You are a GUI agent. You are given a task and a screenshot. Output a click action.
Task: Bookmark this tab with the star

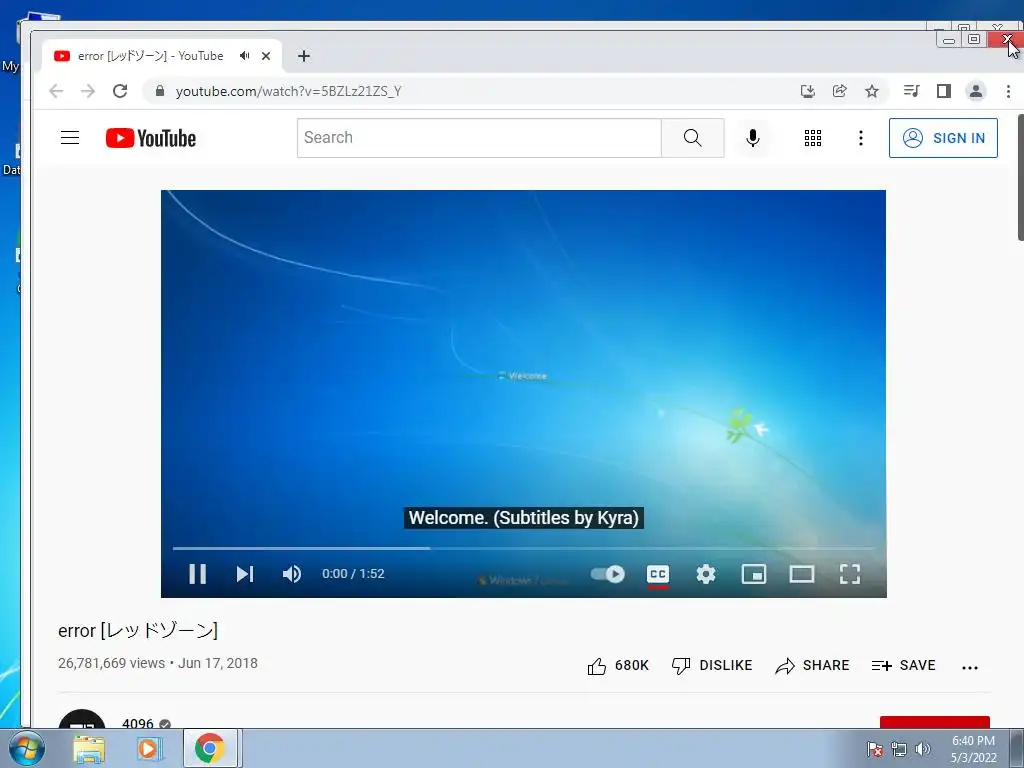pyautogui.click(x=872, y=91)
